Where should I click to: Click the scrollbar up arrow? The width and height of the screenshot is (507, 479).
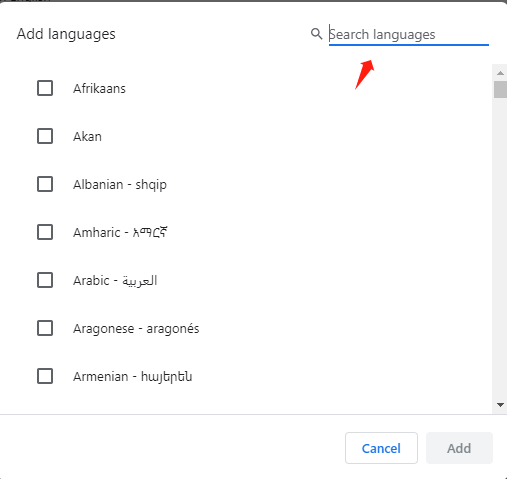click(500, 73)
